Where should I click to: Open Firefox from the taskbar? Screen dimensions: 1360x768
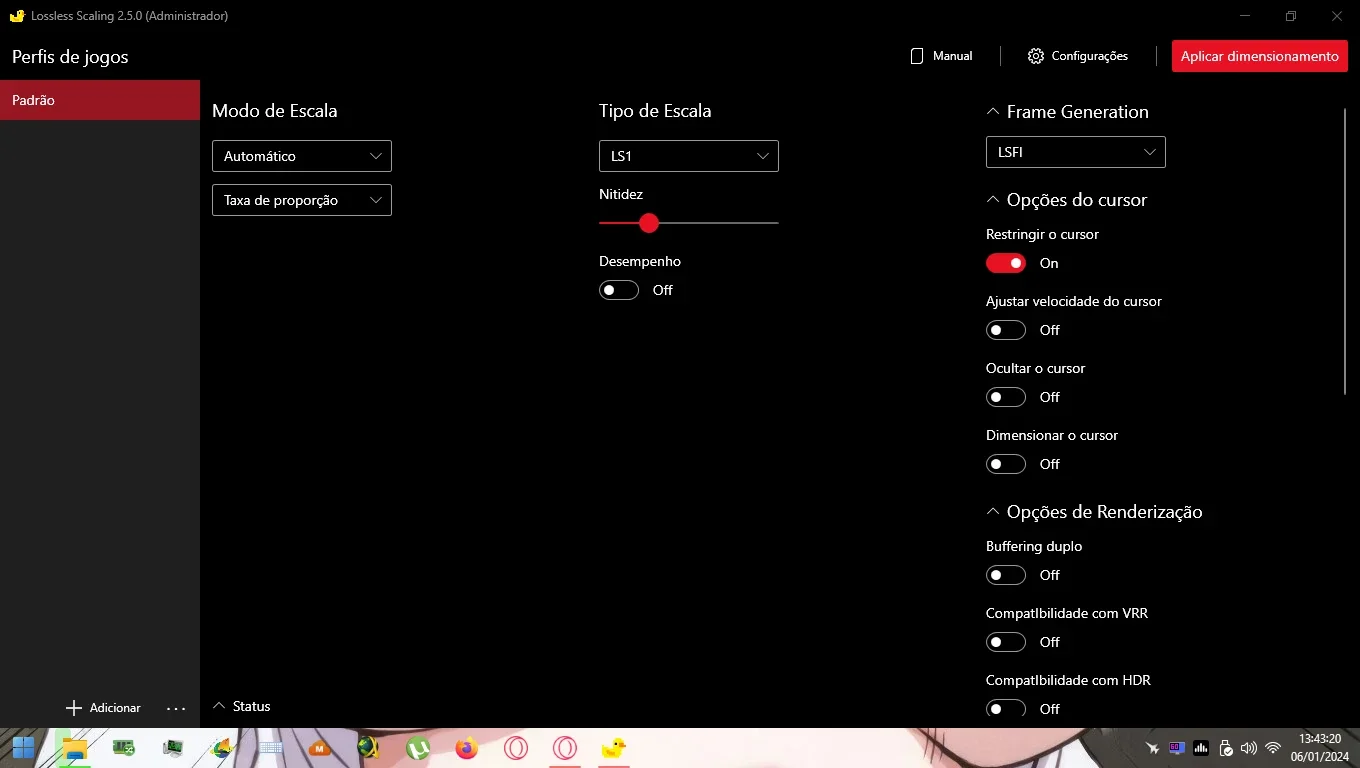(467, 748)
